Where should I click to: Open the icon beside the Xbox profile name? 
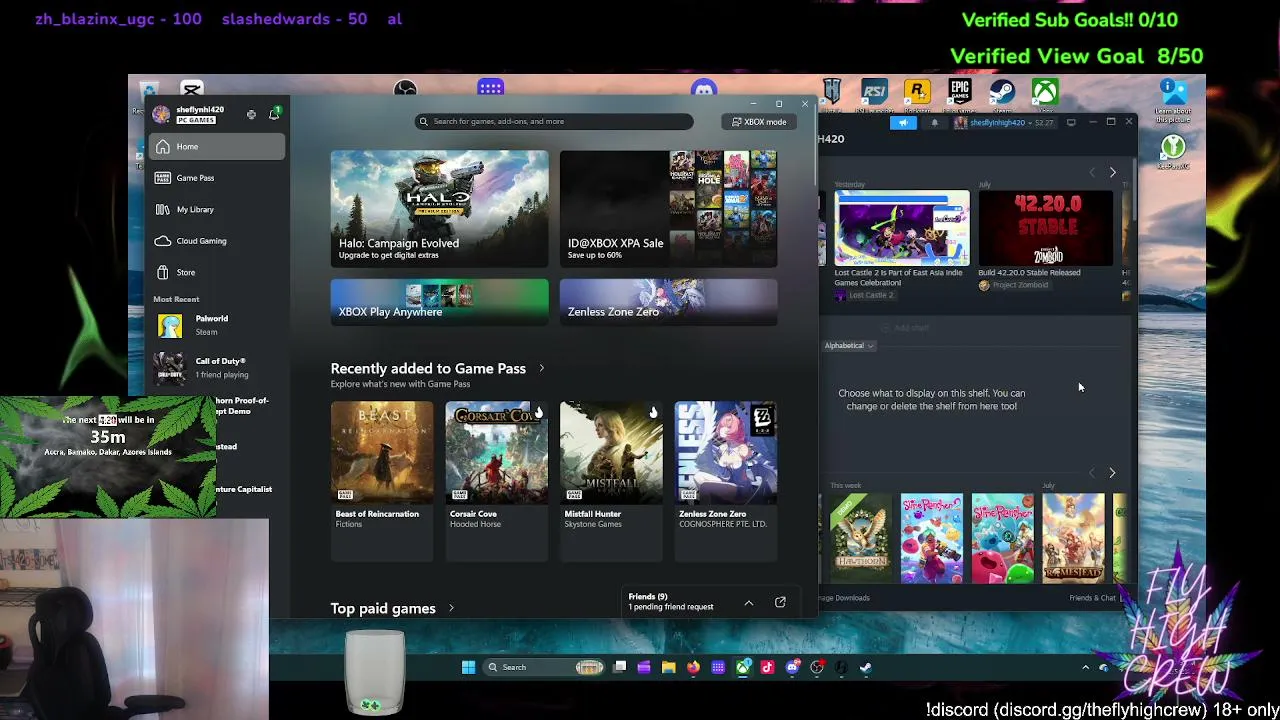coord(251,115)
